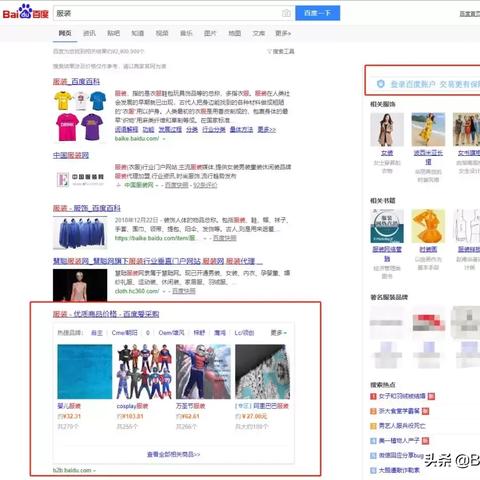Click the 阿里巴巴服装 patterned fabric image

(263, 372)
